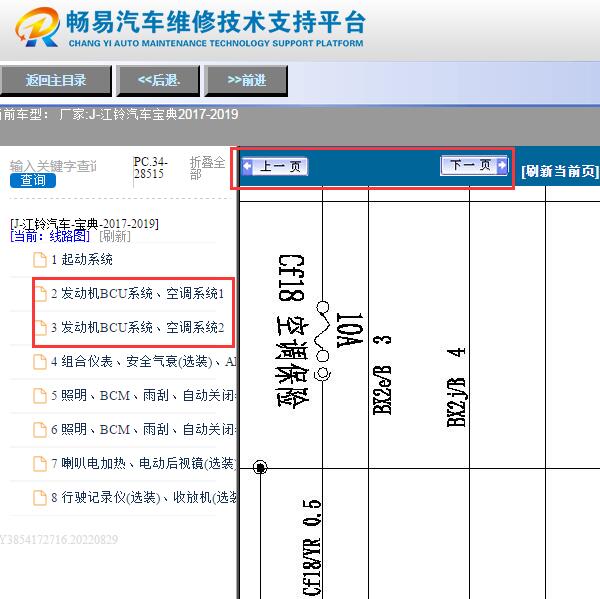Viewport: 600px width, 599px height.
Task: Click document icon beside 1 起动系统
Action: (x=40, y=260)
